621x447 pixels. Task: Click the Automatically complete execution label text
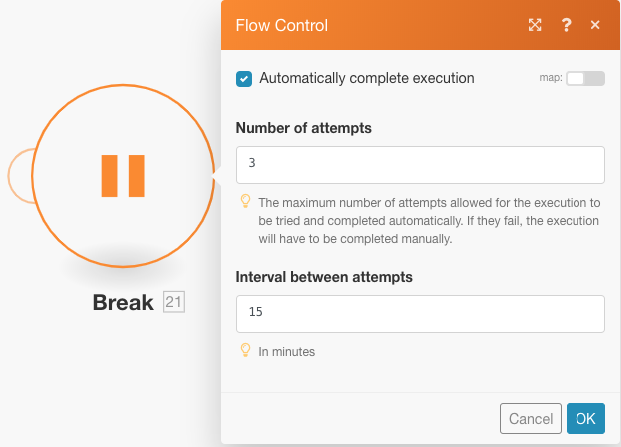tap(367, 78)
